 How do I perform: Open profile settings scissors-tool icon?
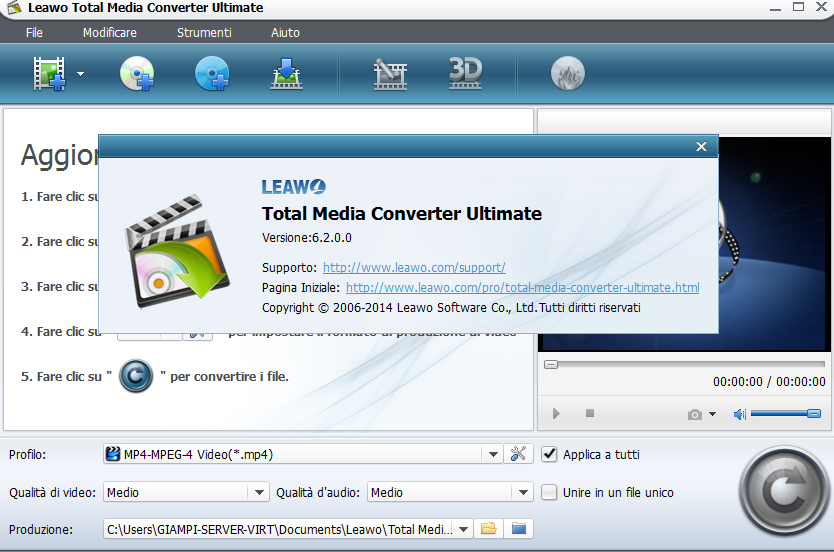click(x=518, y=454)
